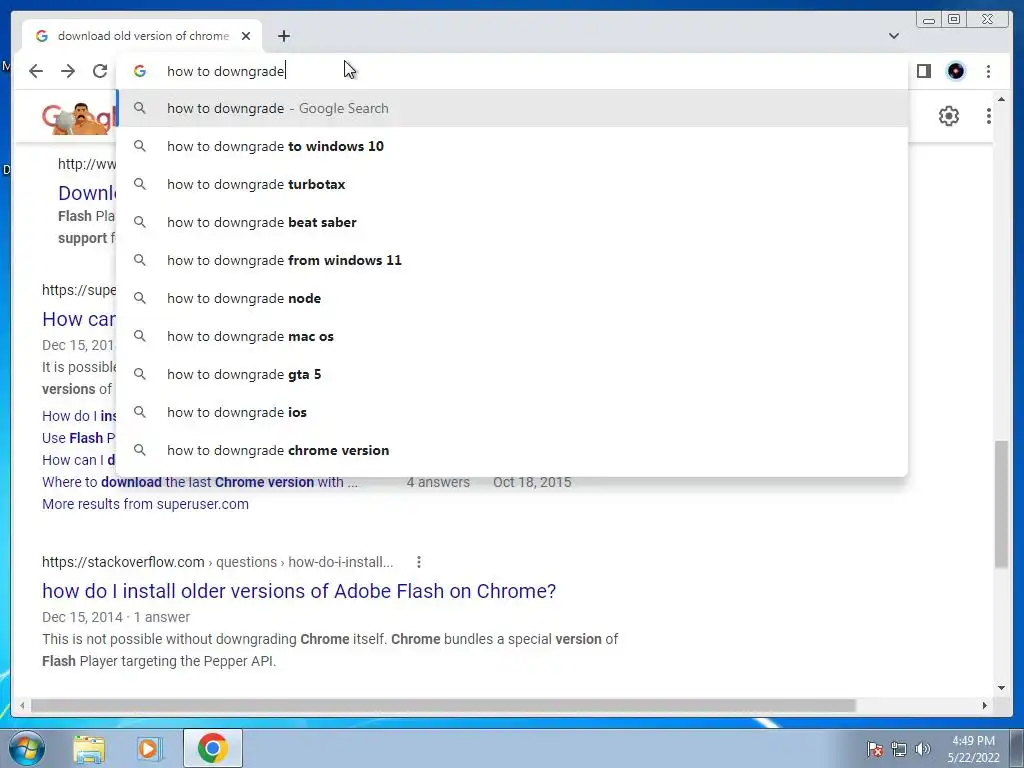Open the Action Center flag tray icon
This screenshot has width=1024, height=768.
click(x=874, y=749)
